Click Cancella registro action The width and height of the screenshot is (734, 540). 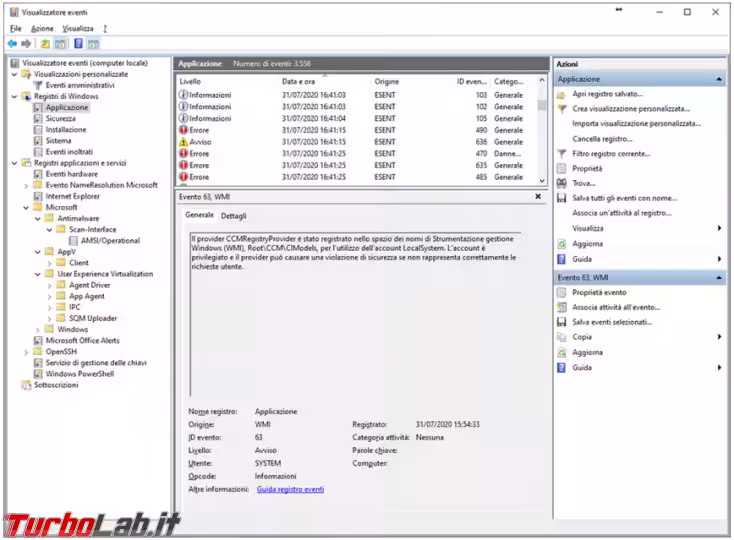click(x=602, y=139)
